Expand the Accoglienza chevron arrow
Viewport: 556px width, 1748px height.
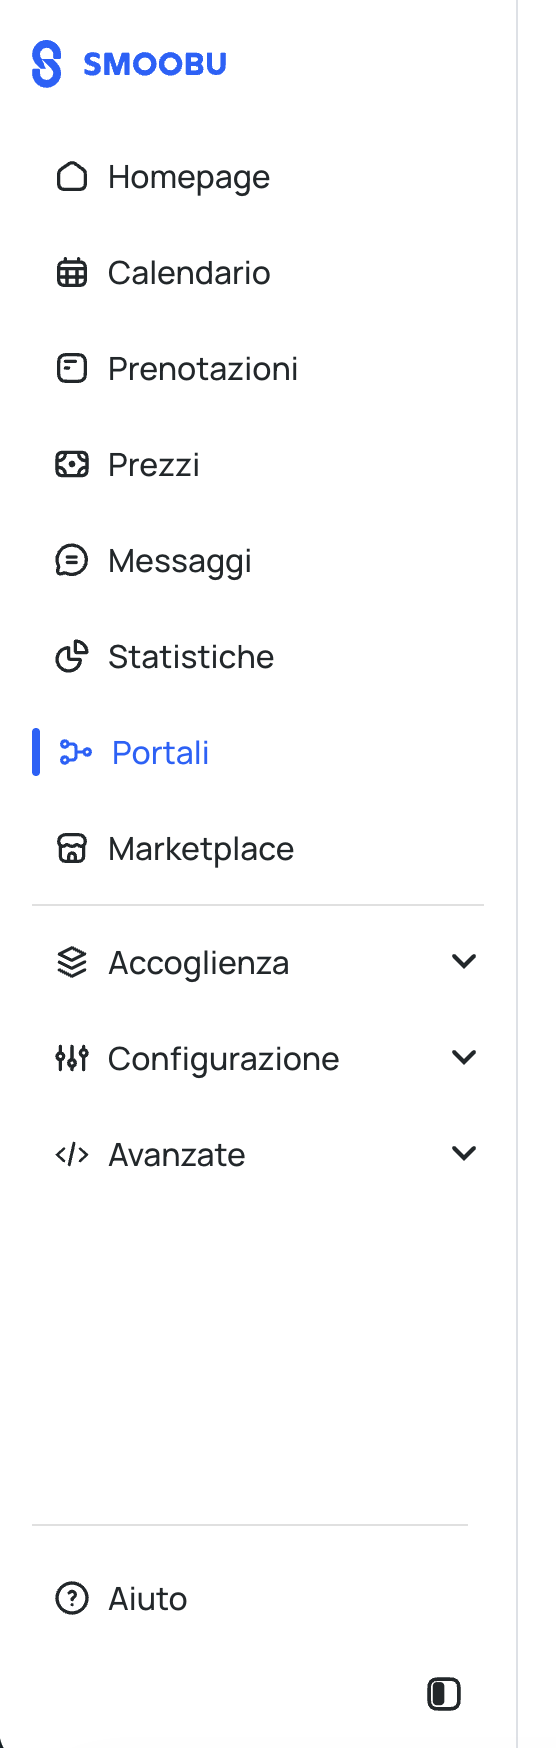click(464, 962)
